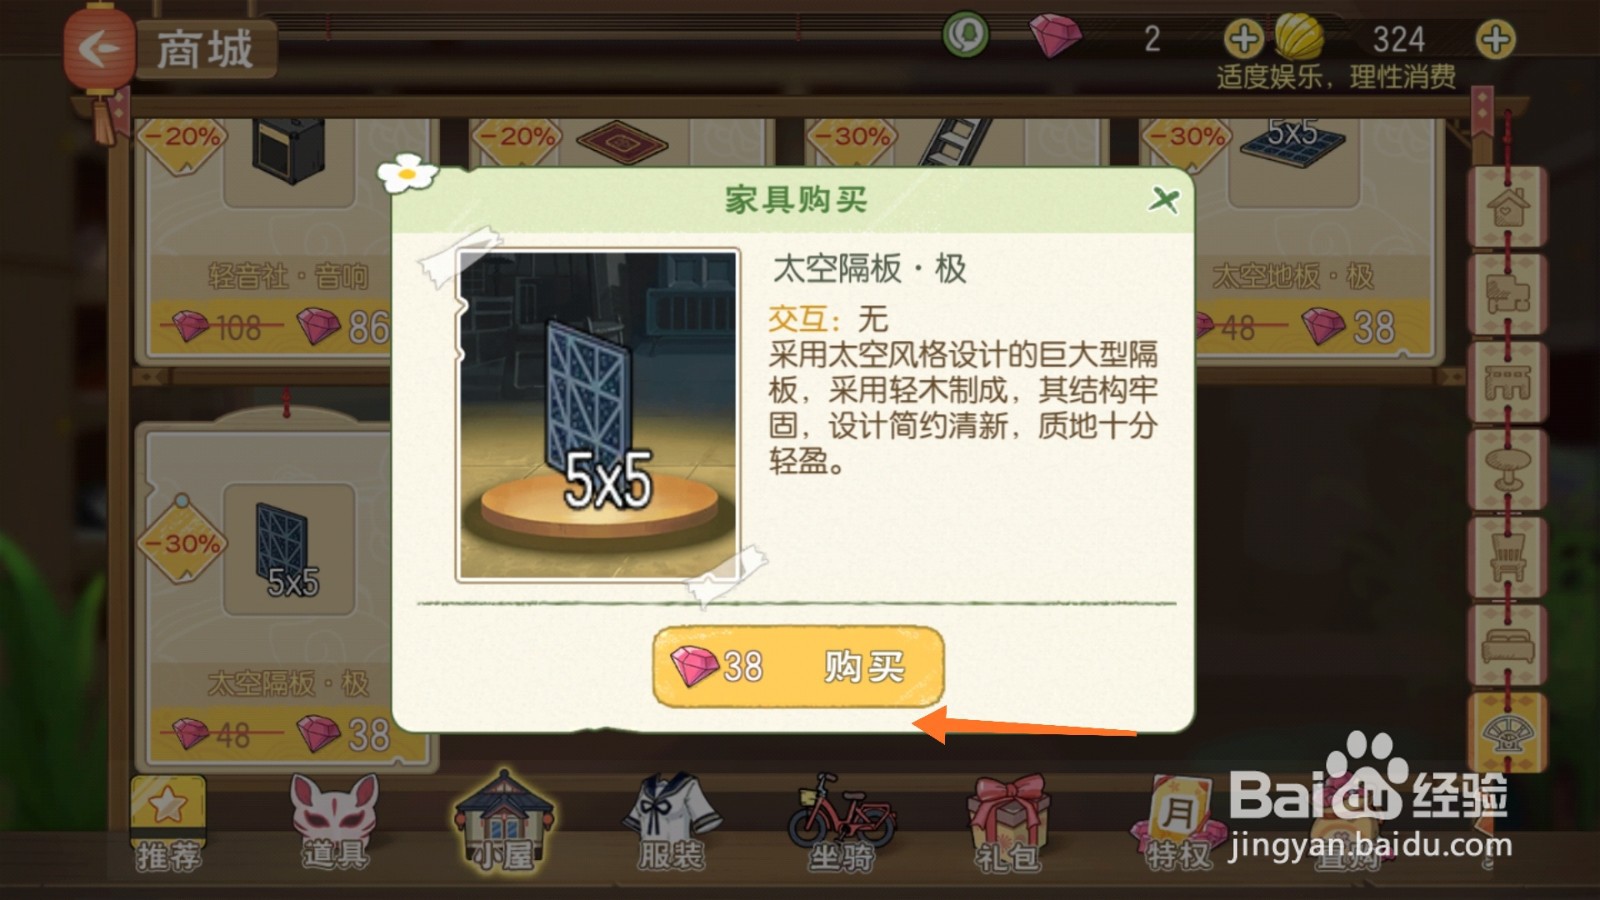Open the 礼包 gift pack tab

(1008, 824)
